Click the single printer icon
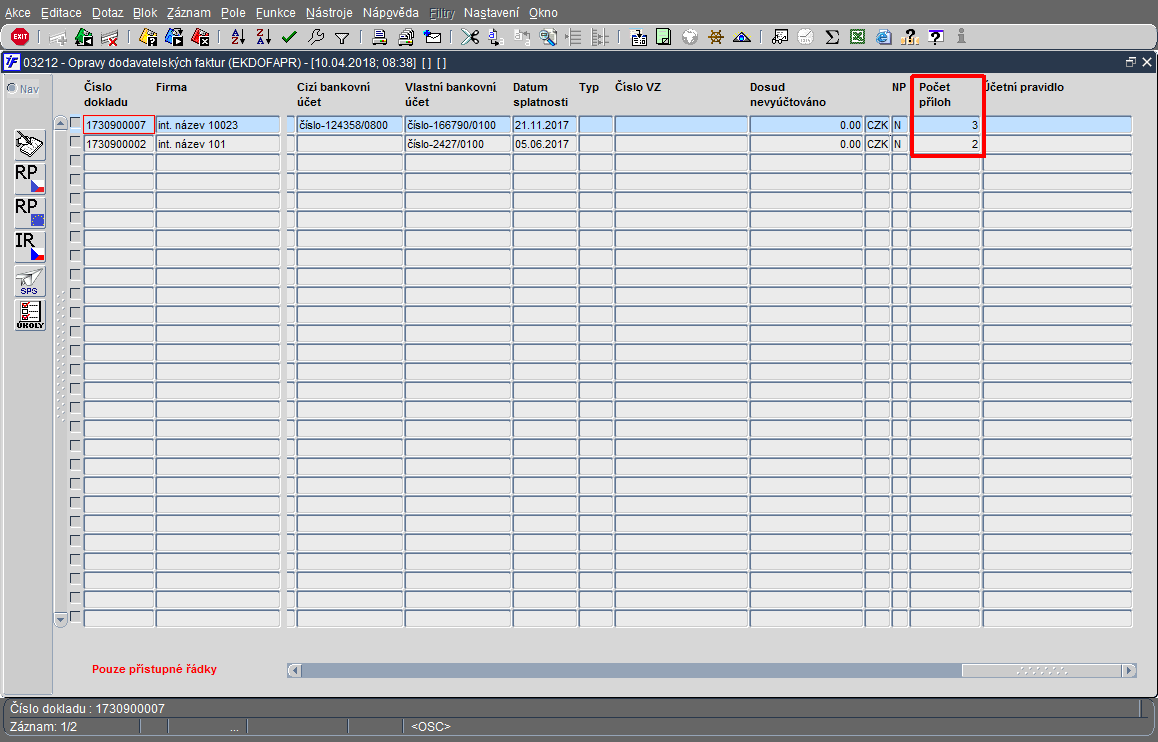 (379, 36)
